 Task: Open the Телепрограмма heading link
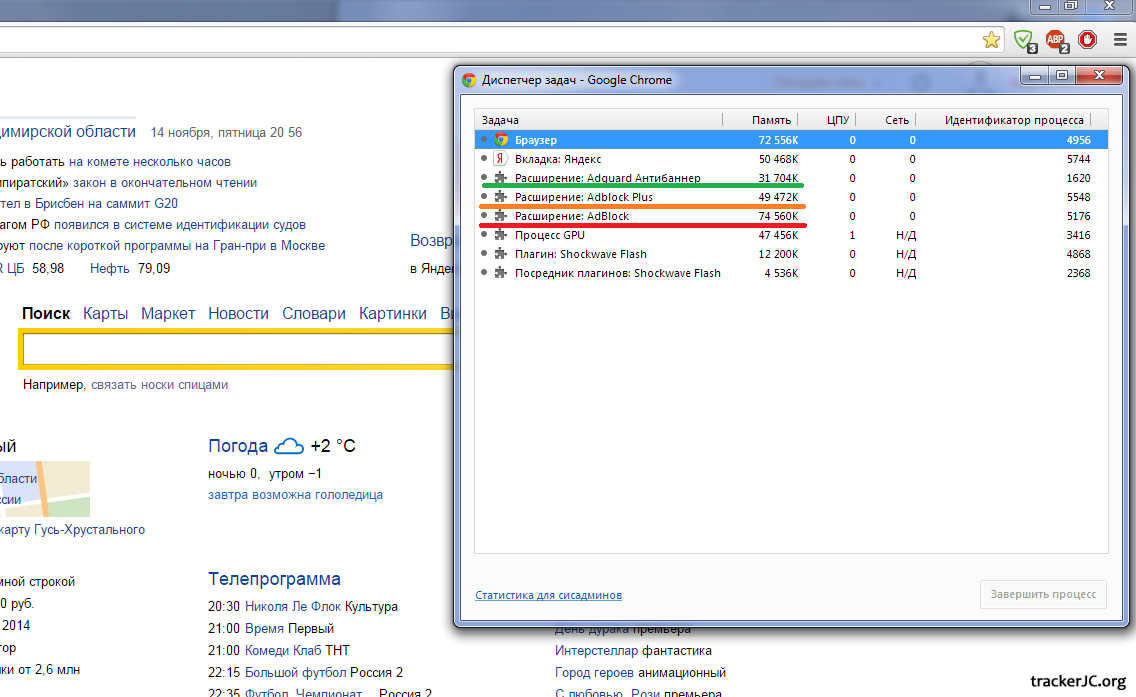click(x=274, y=579)
